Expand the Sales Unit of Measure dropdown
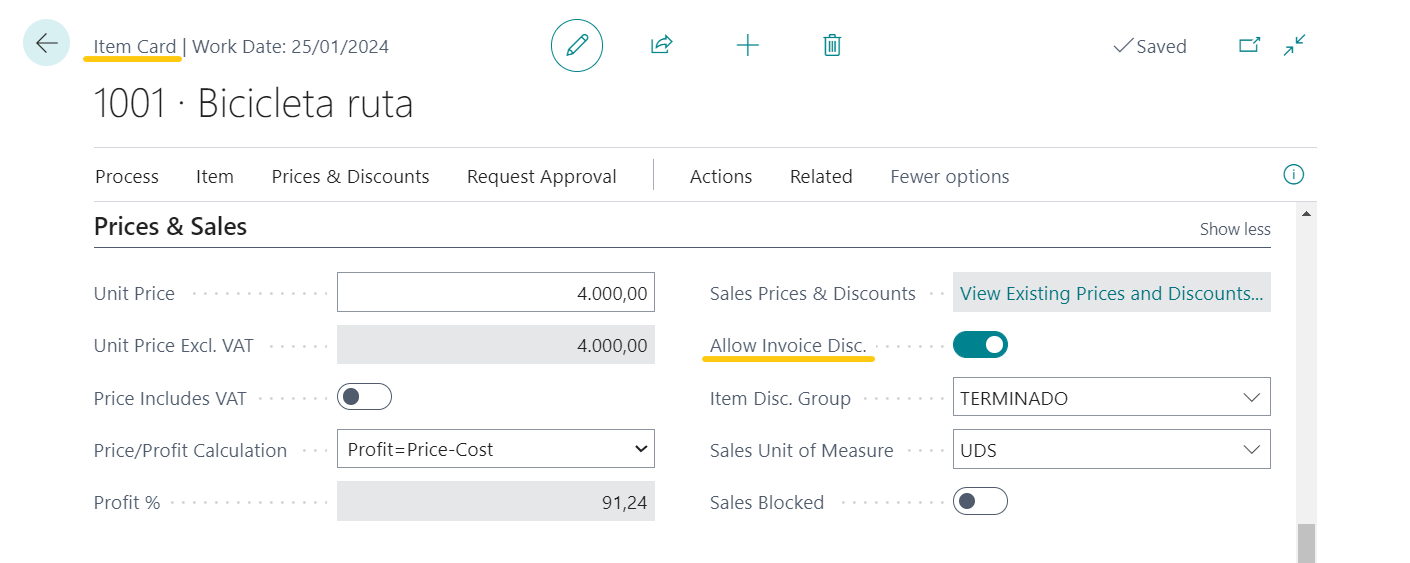Viewport: 1410px width, 563px height. [x=1251, y=449]
